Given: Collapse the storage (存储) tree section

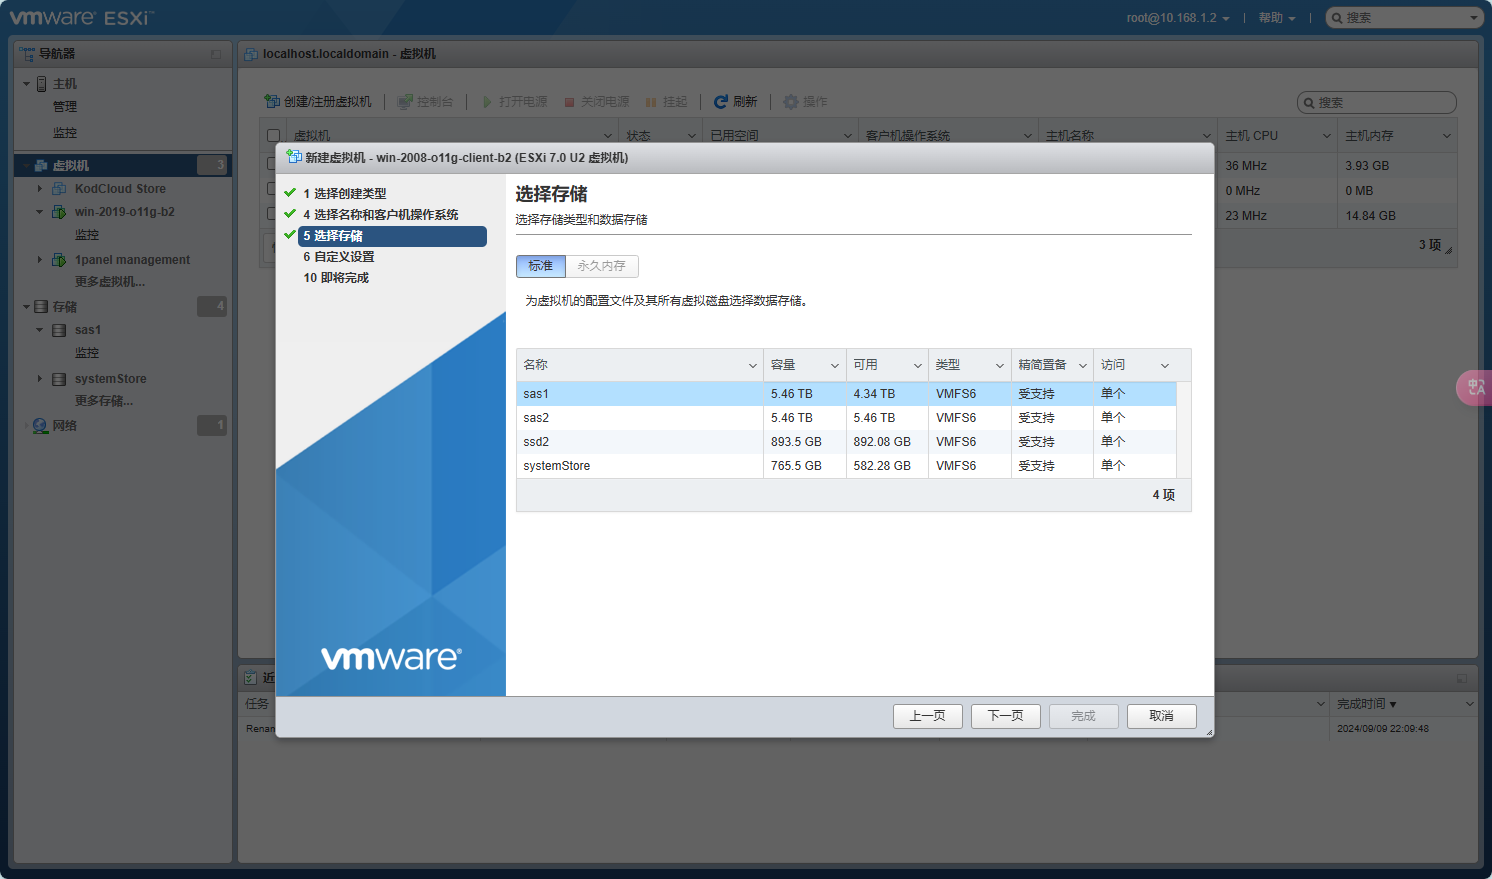Looking at the screenshot, I should [x=26, y=307].
